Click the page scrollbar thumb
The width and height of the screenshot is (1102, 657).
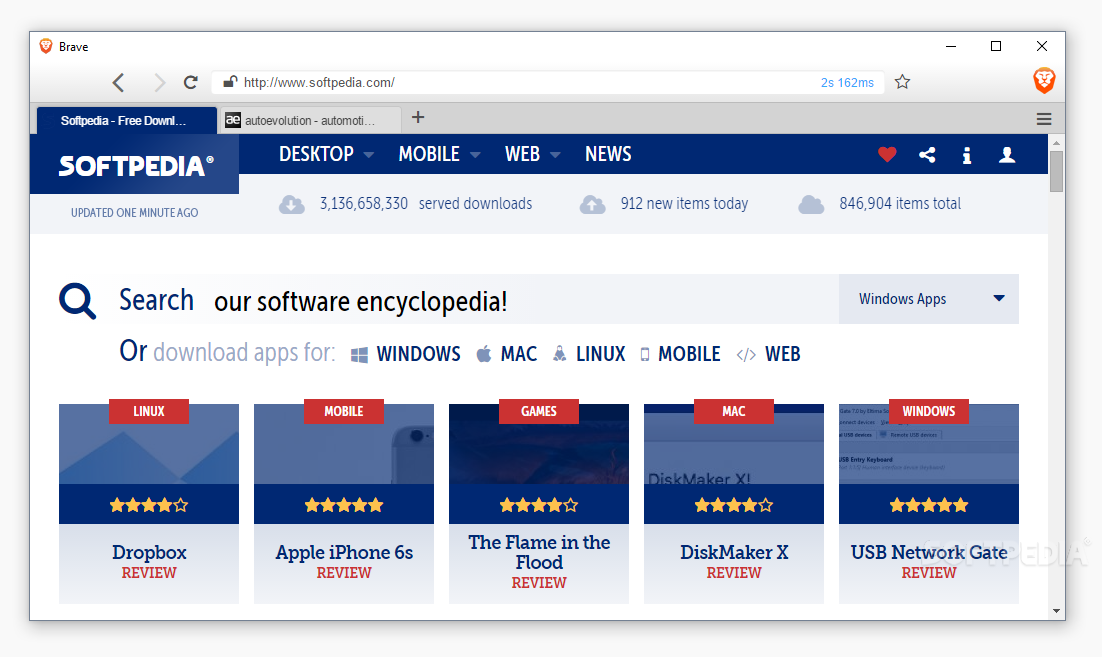(x=1056, y=171)
